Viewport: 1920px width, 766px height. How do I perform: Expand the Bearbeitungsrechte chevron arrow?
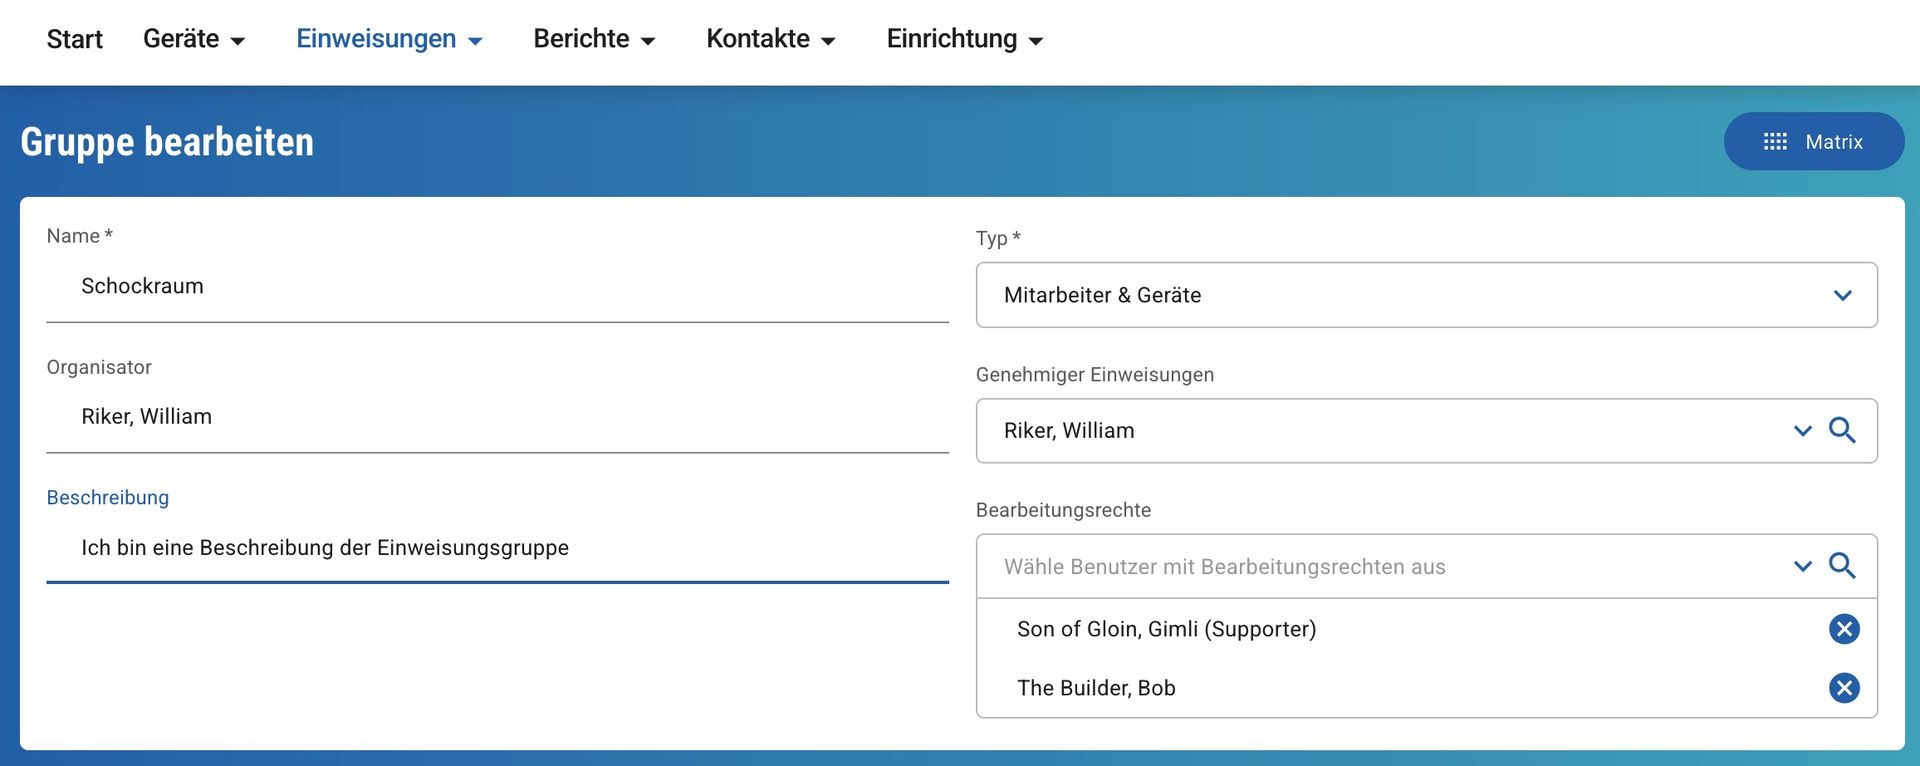point(1803,566)
